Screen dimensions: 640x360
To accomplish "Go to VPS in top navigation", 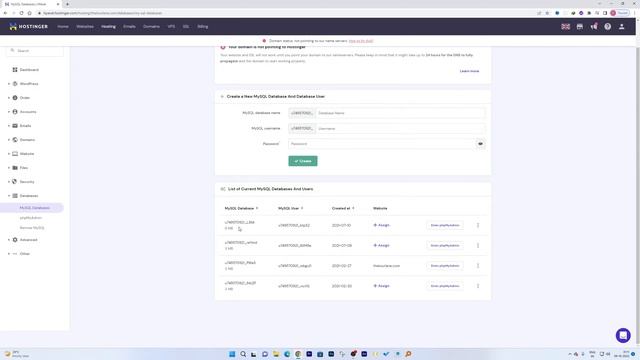I will pos(171,27).
